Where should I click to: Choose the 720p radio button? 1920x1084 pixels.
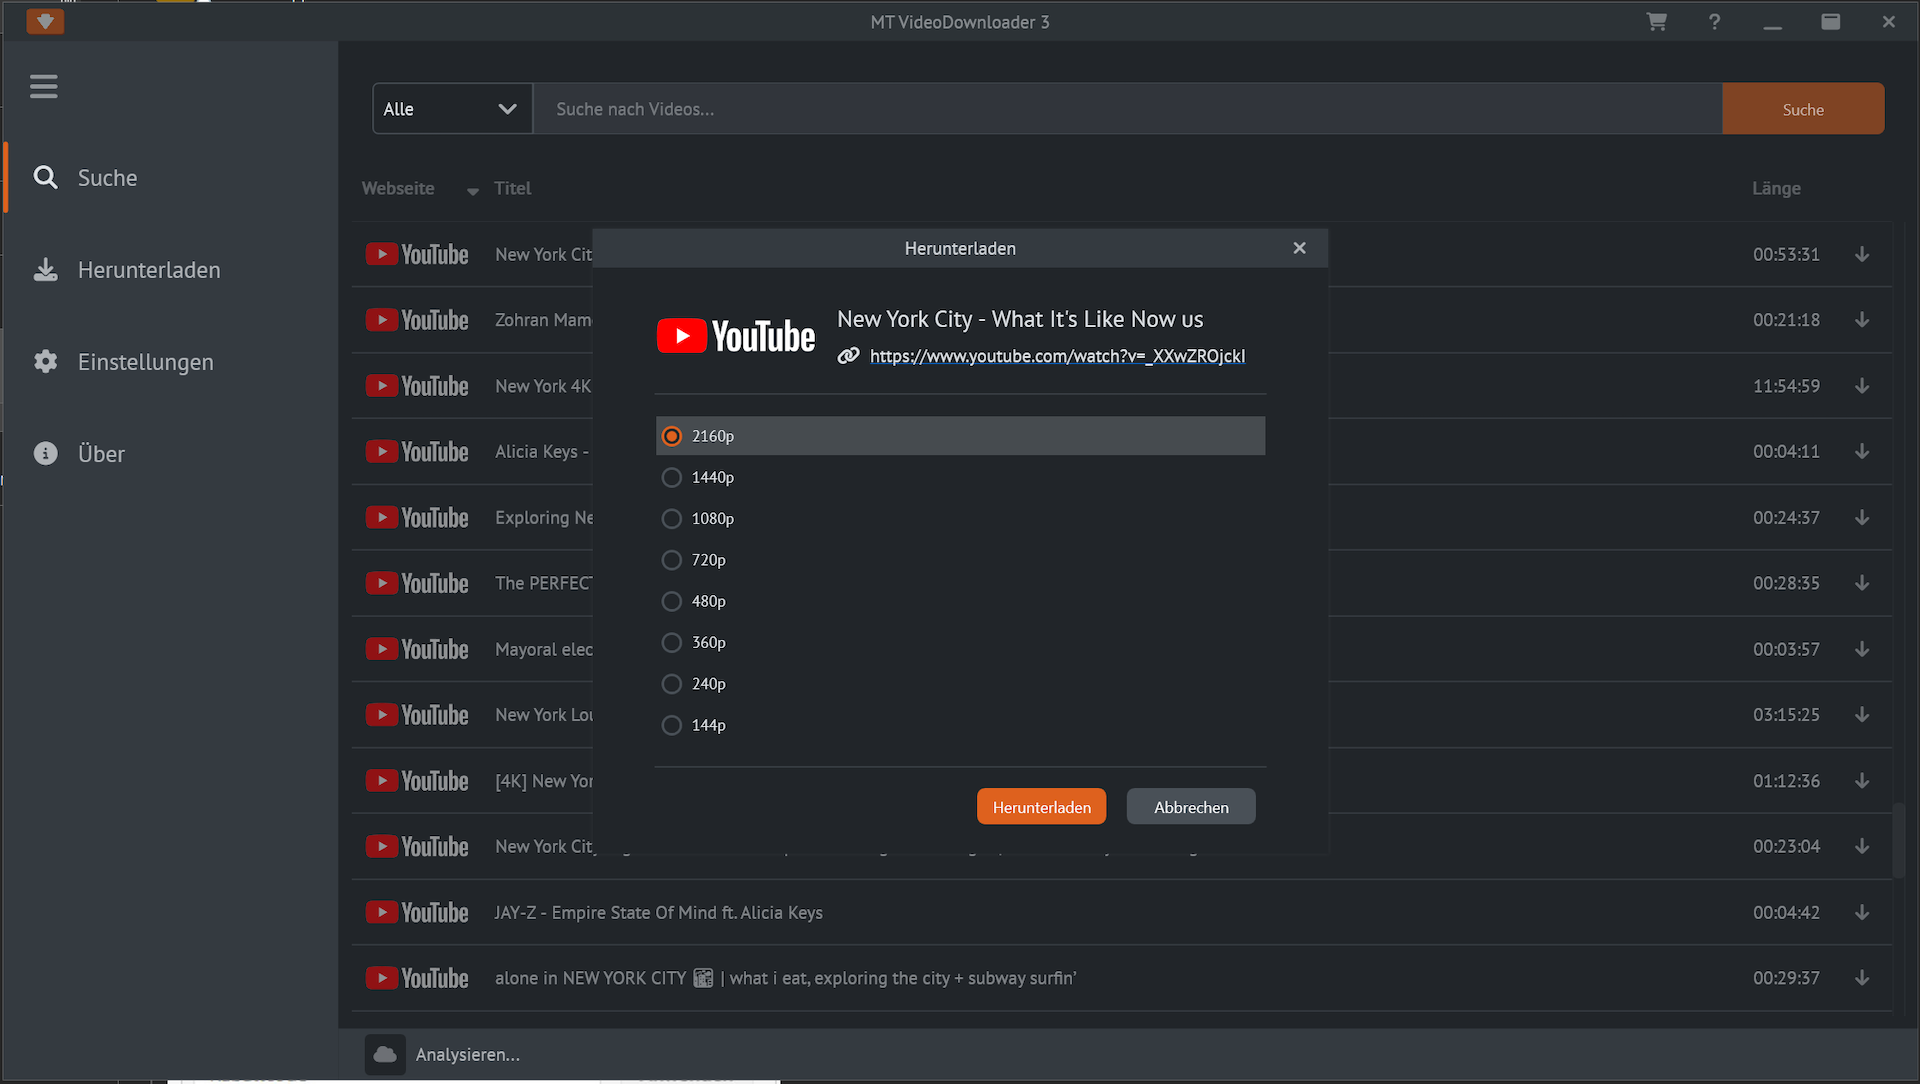672,560
